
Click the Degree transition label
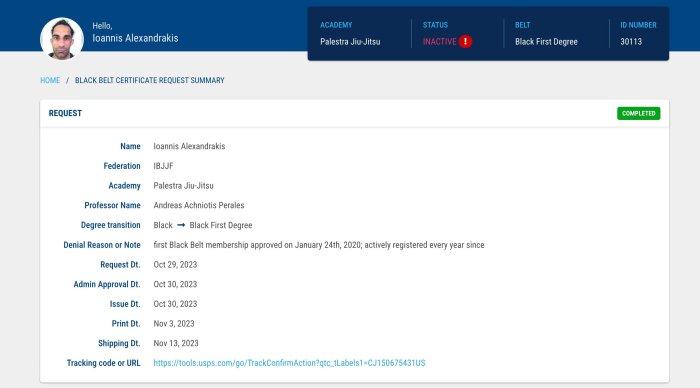click(111, 225)
